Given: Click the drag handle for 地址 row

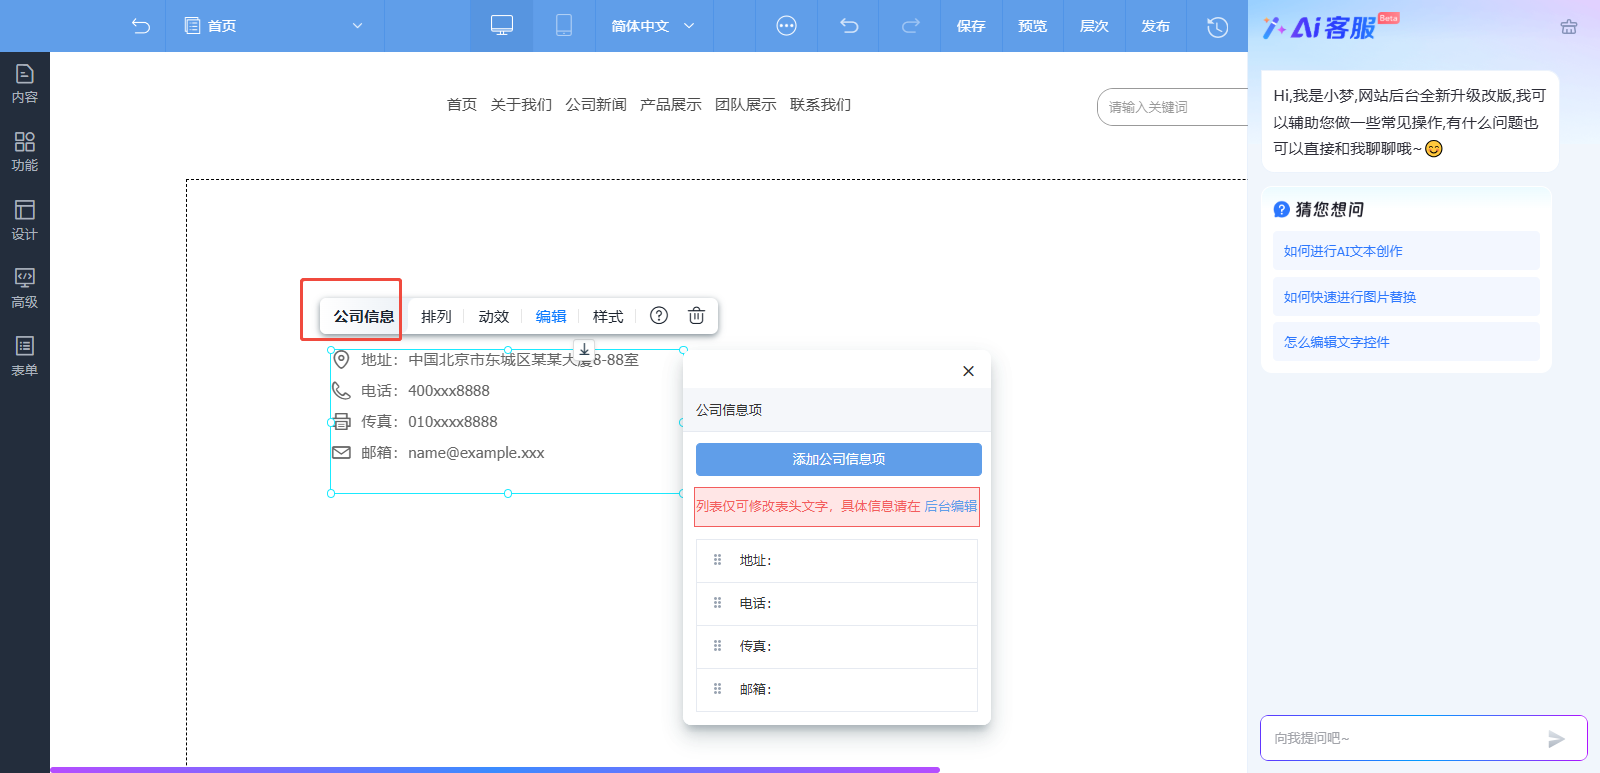Looking at the screenshot, I should 717,560.
